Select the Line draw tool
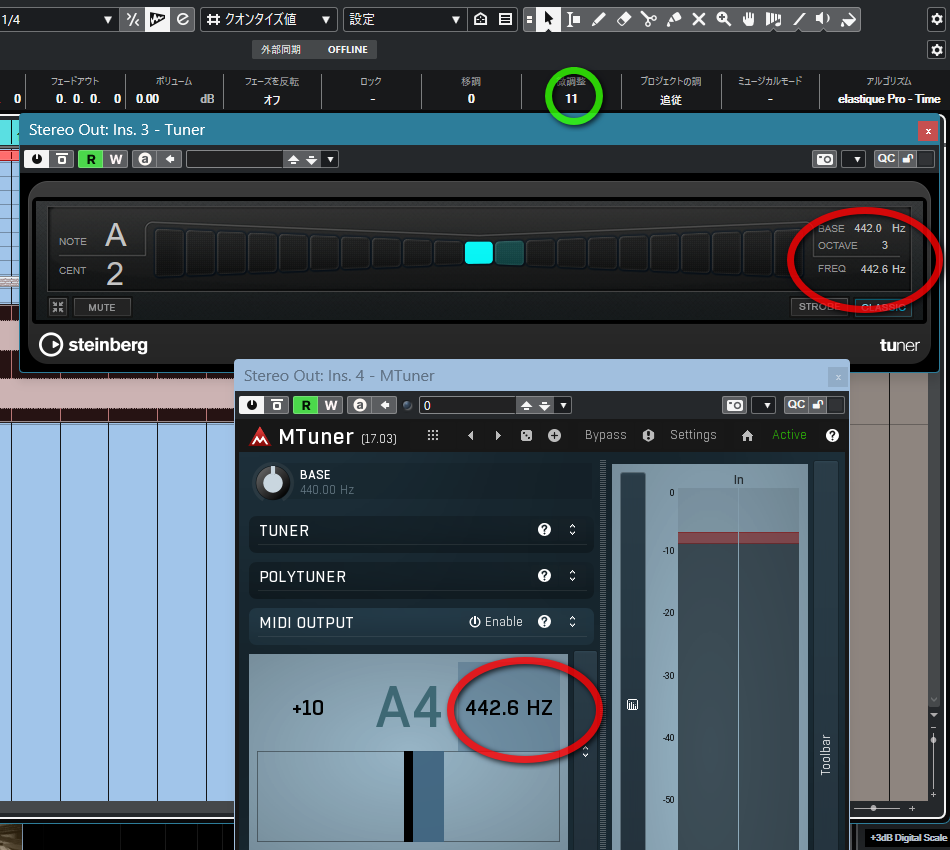 (x=799, y=19)
